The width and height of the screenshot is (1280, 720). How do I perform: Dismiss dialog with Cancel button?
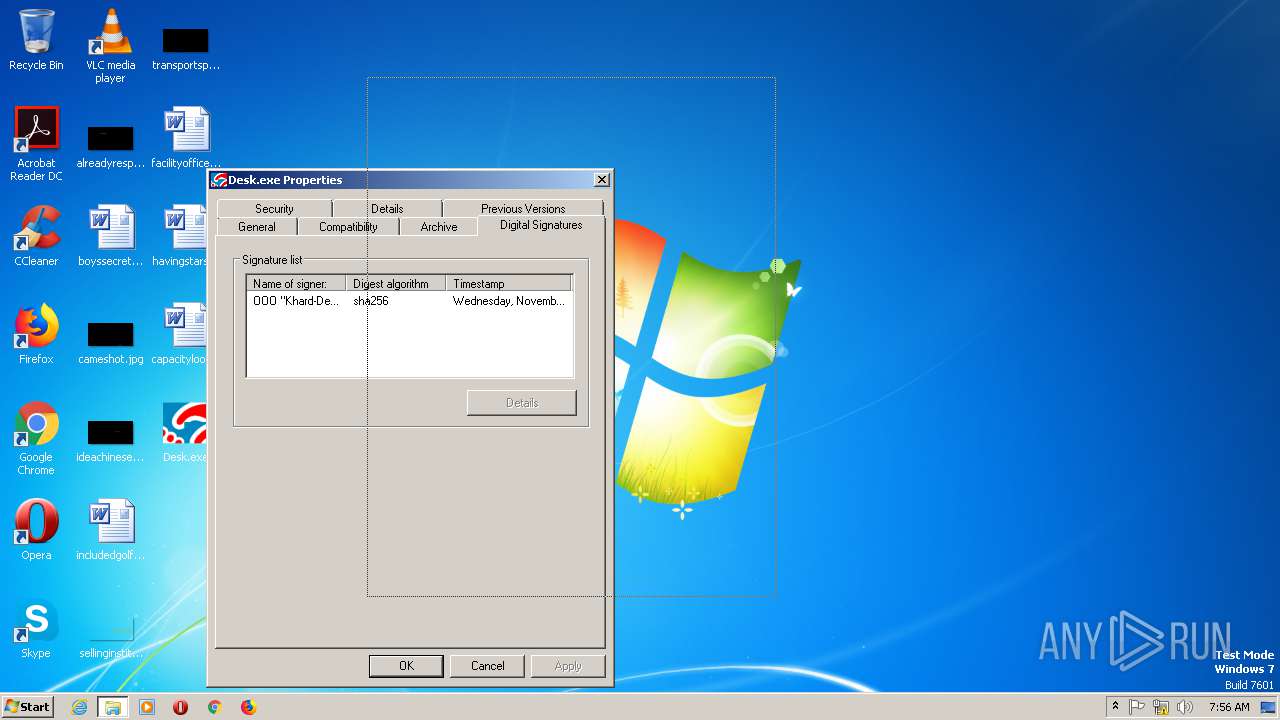coord(488,666)
